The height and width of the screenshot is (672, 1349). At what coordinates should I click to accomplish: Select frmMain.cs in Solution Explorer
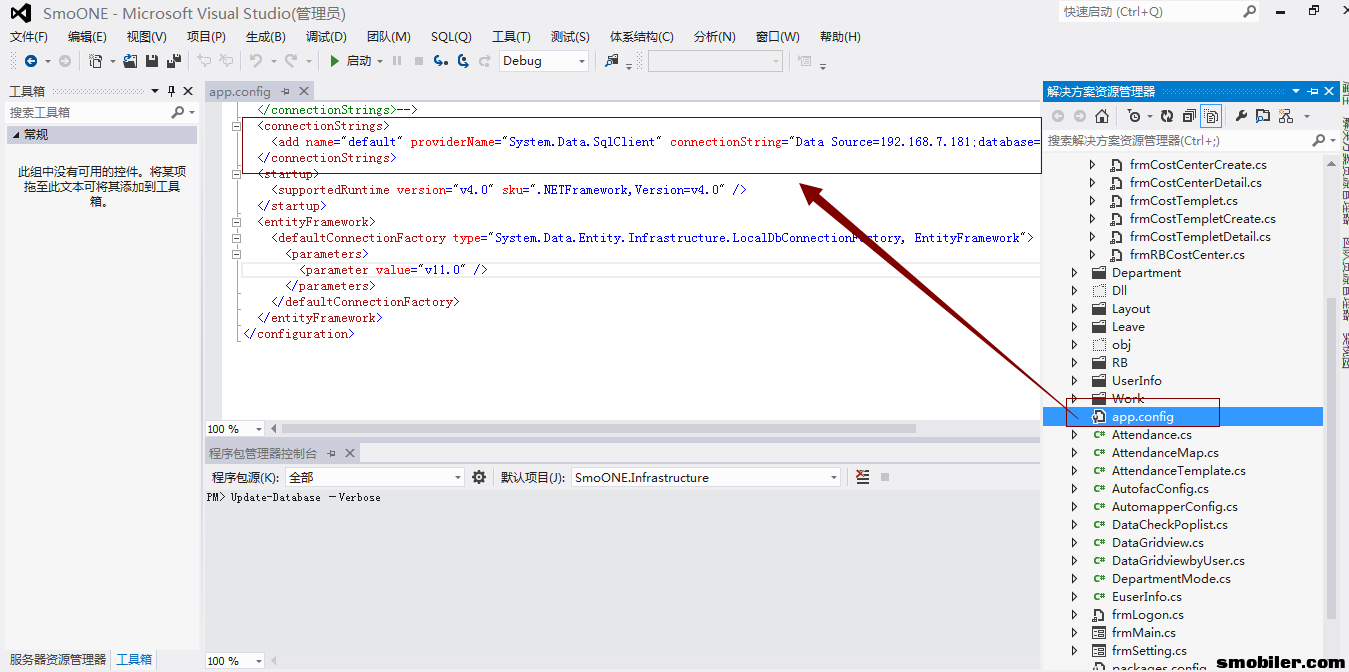pos(1143,633)
